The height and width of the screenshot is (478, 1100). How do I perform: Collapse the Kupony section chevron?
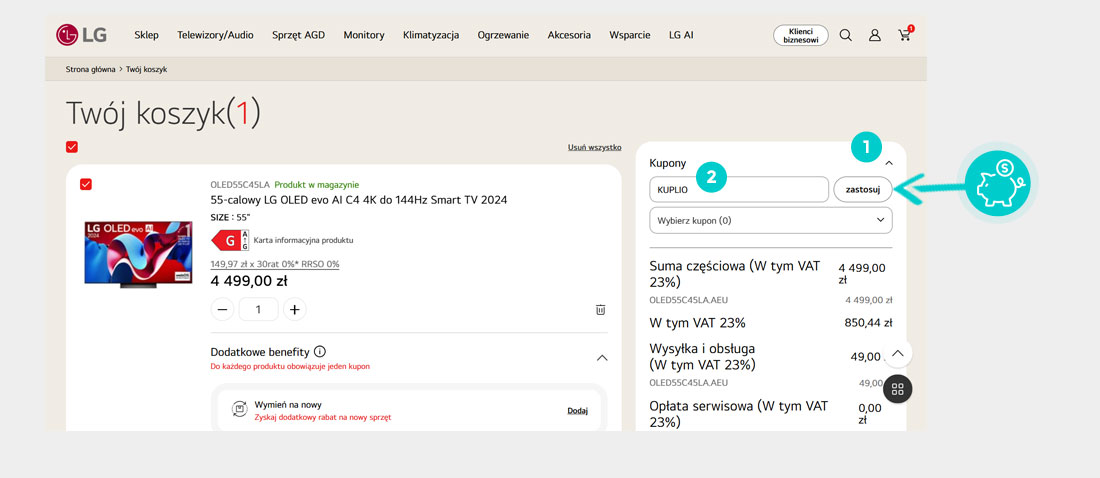click(x=888, y=162)
